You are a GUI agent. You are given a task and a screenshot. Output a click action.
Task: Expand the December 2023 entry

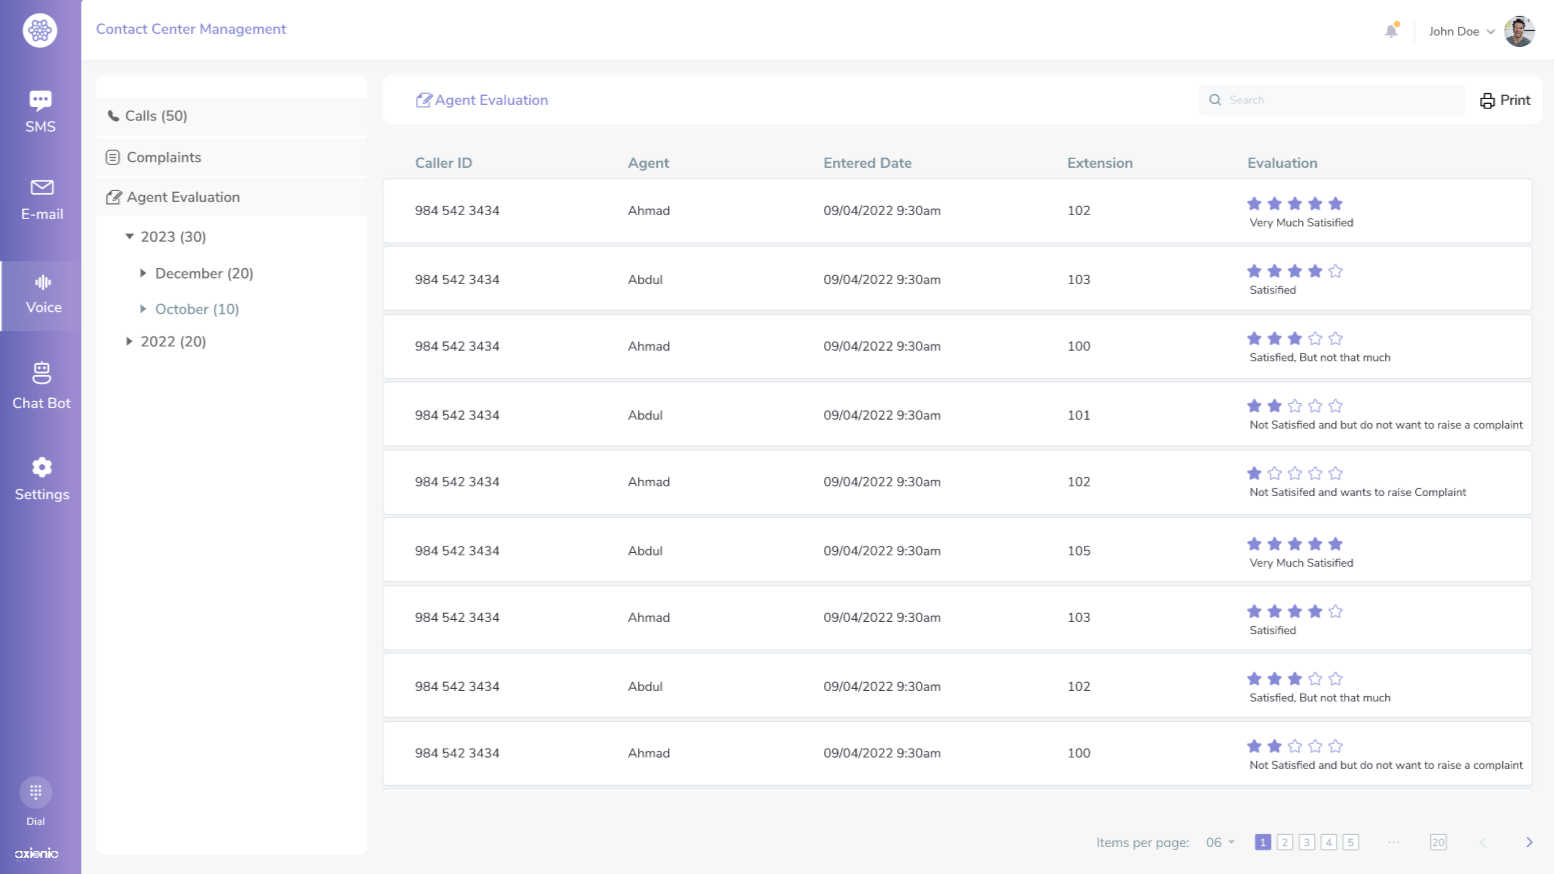pos(143,273)
